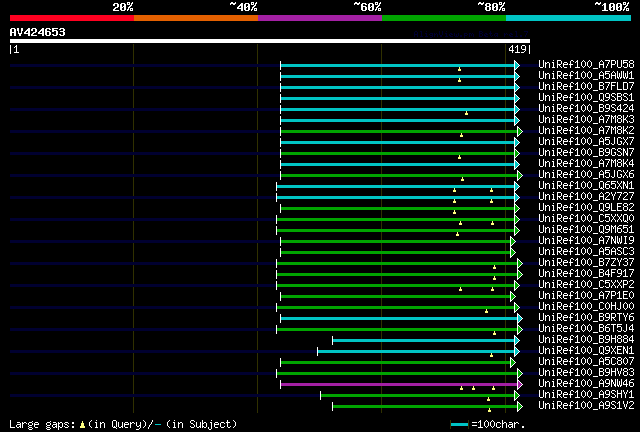Screen dimensions: 640x432
Task: Select the UniRef100_Q9LE82 label
Action: pos(586,208)
